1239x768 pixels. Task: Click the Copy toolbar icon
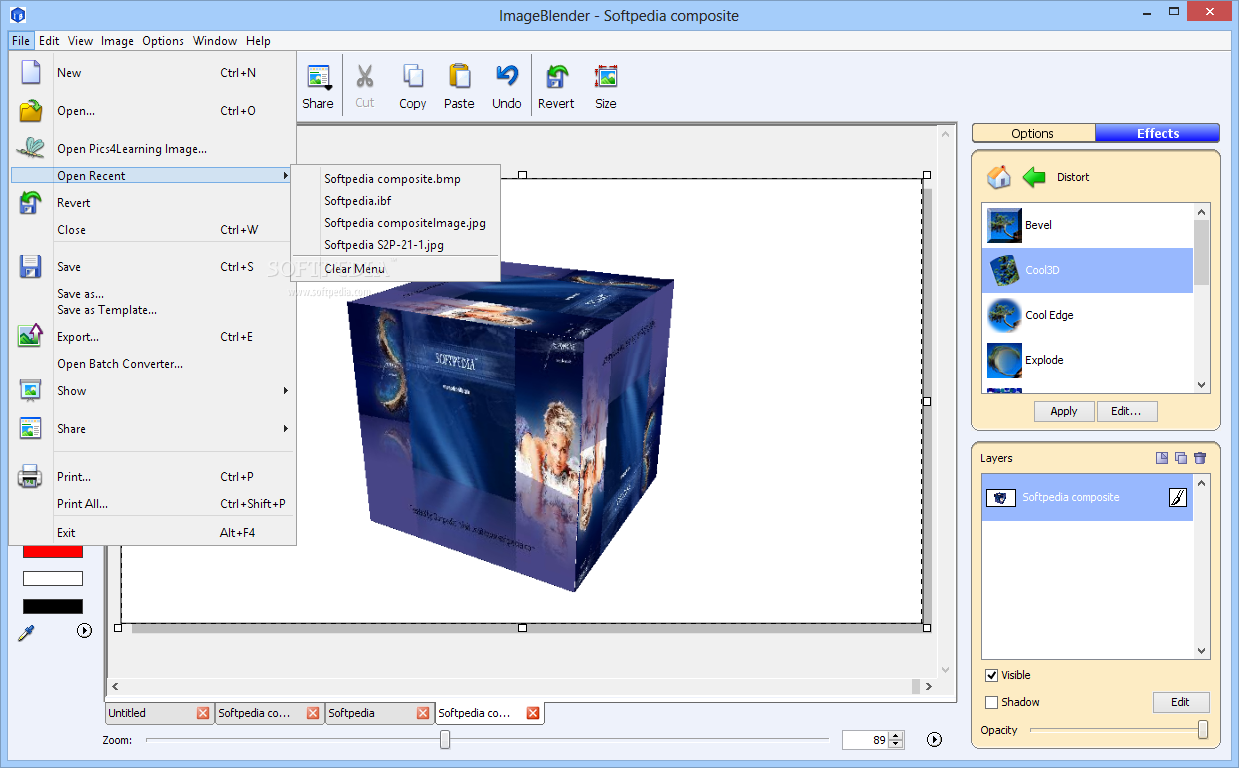click(412, 77)
